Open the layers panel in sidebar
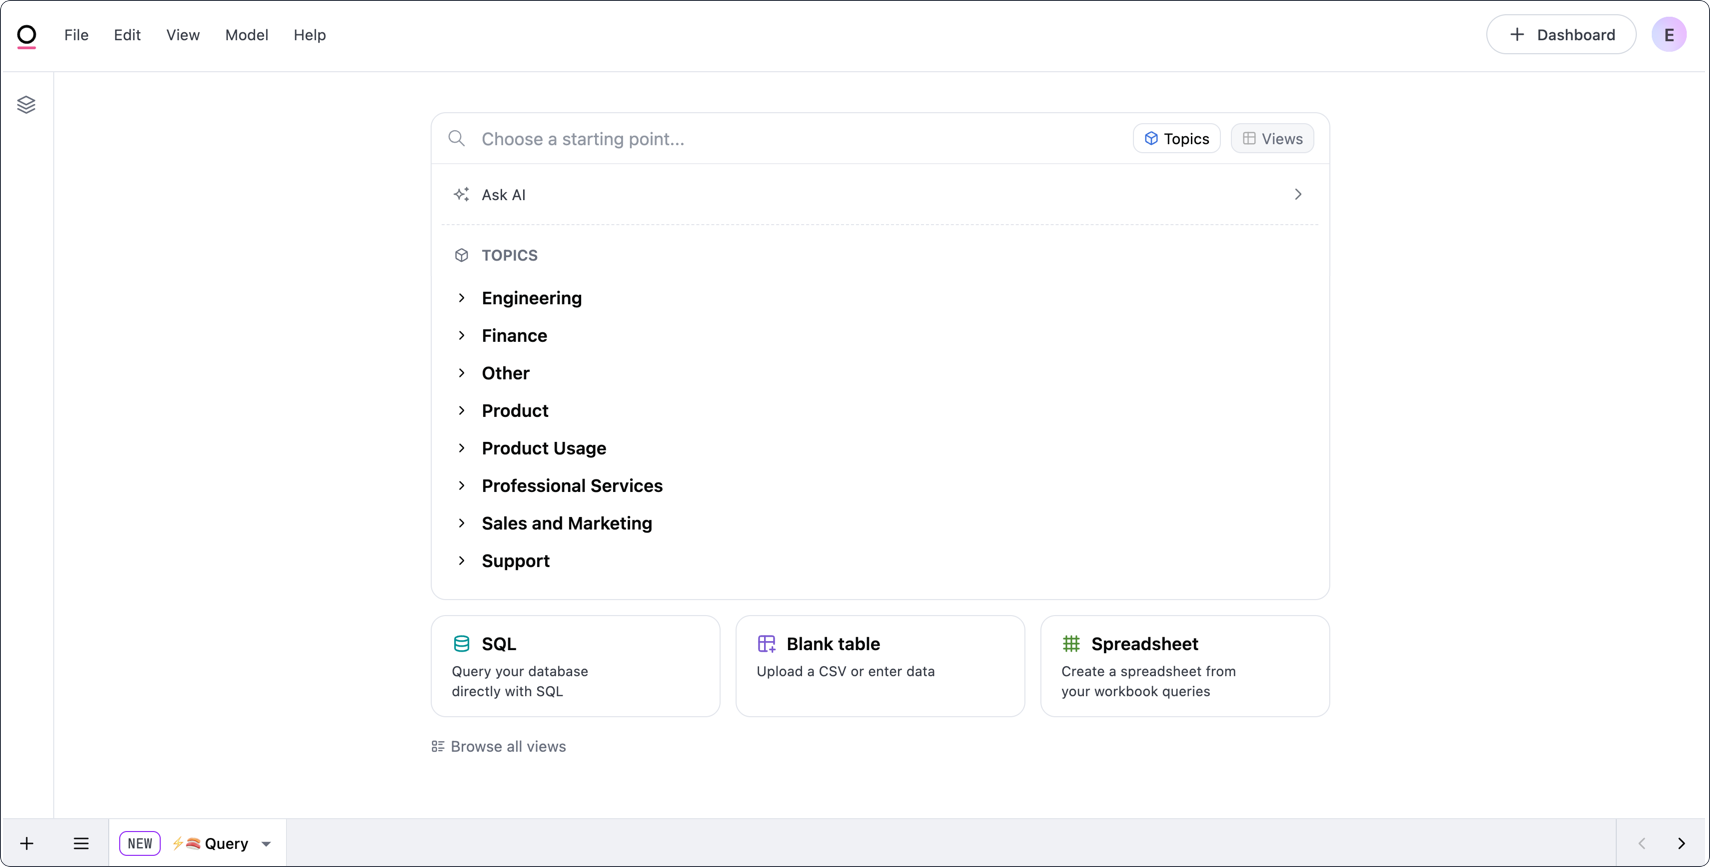 tap(27, 105)
